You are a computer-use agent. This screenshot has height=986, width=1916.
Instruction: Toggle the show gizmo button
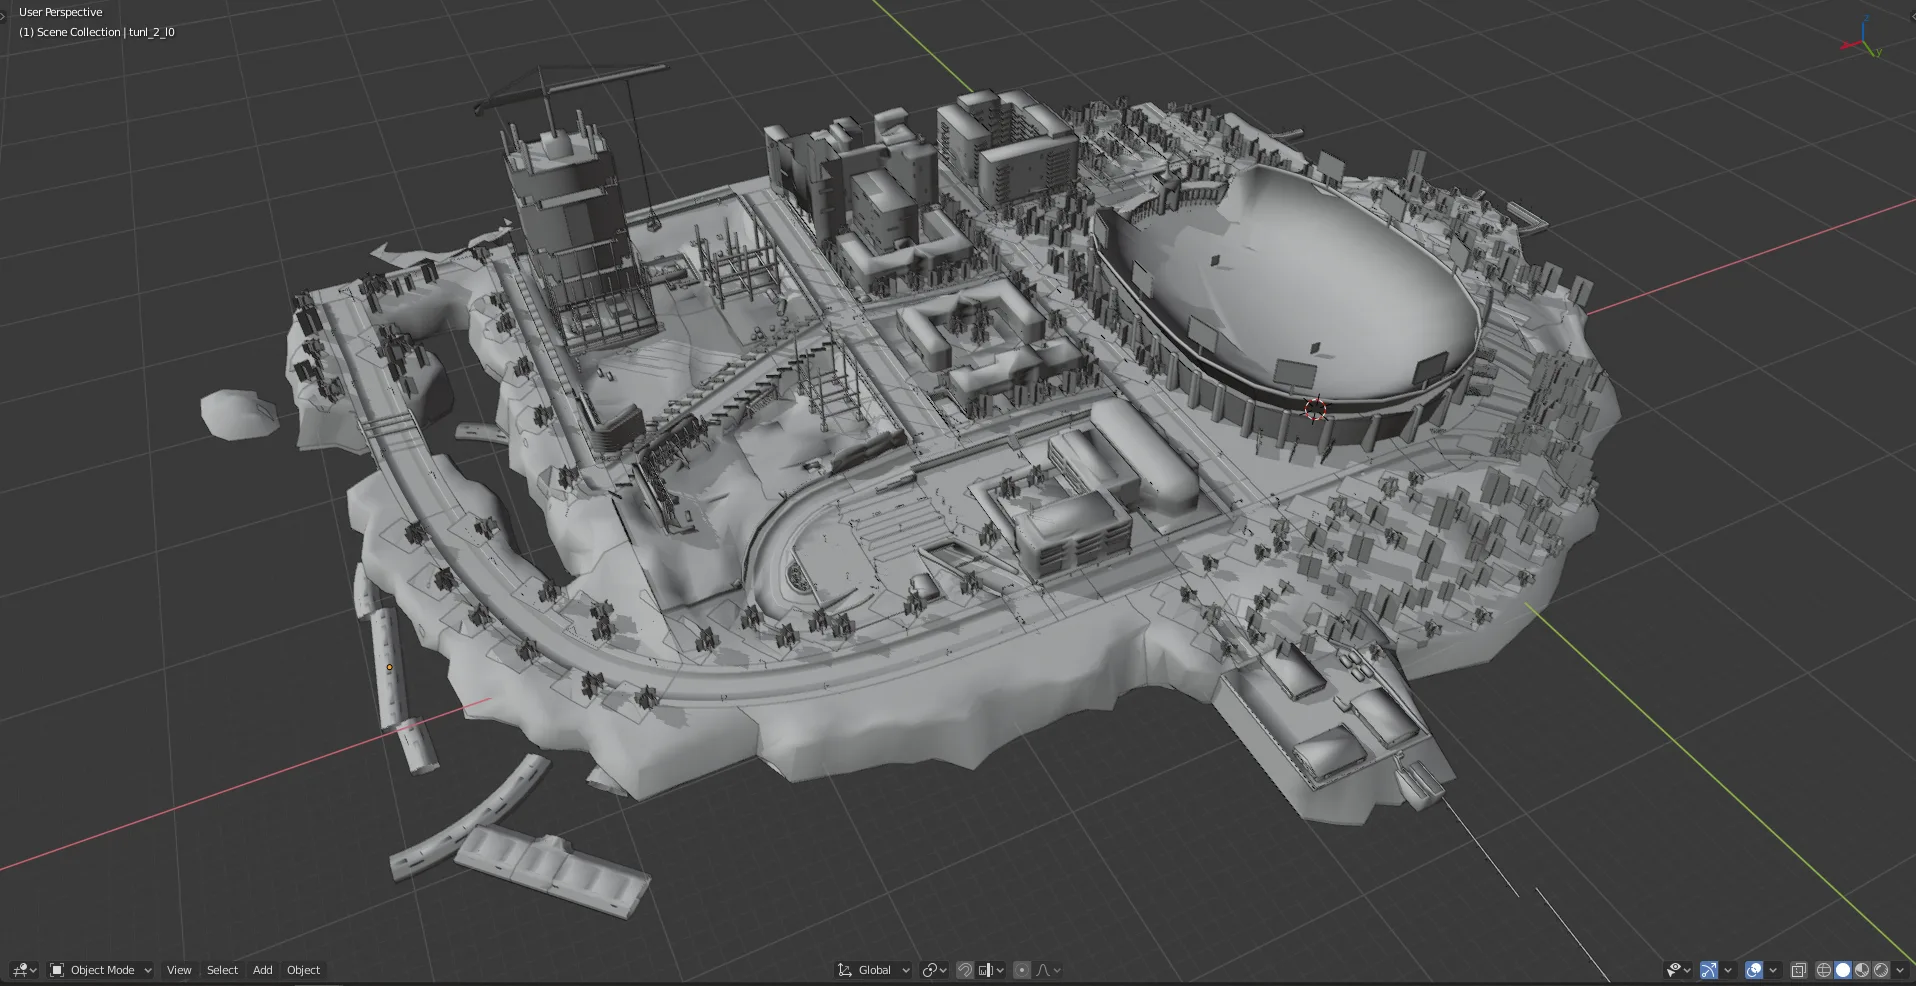1709,970
